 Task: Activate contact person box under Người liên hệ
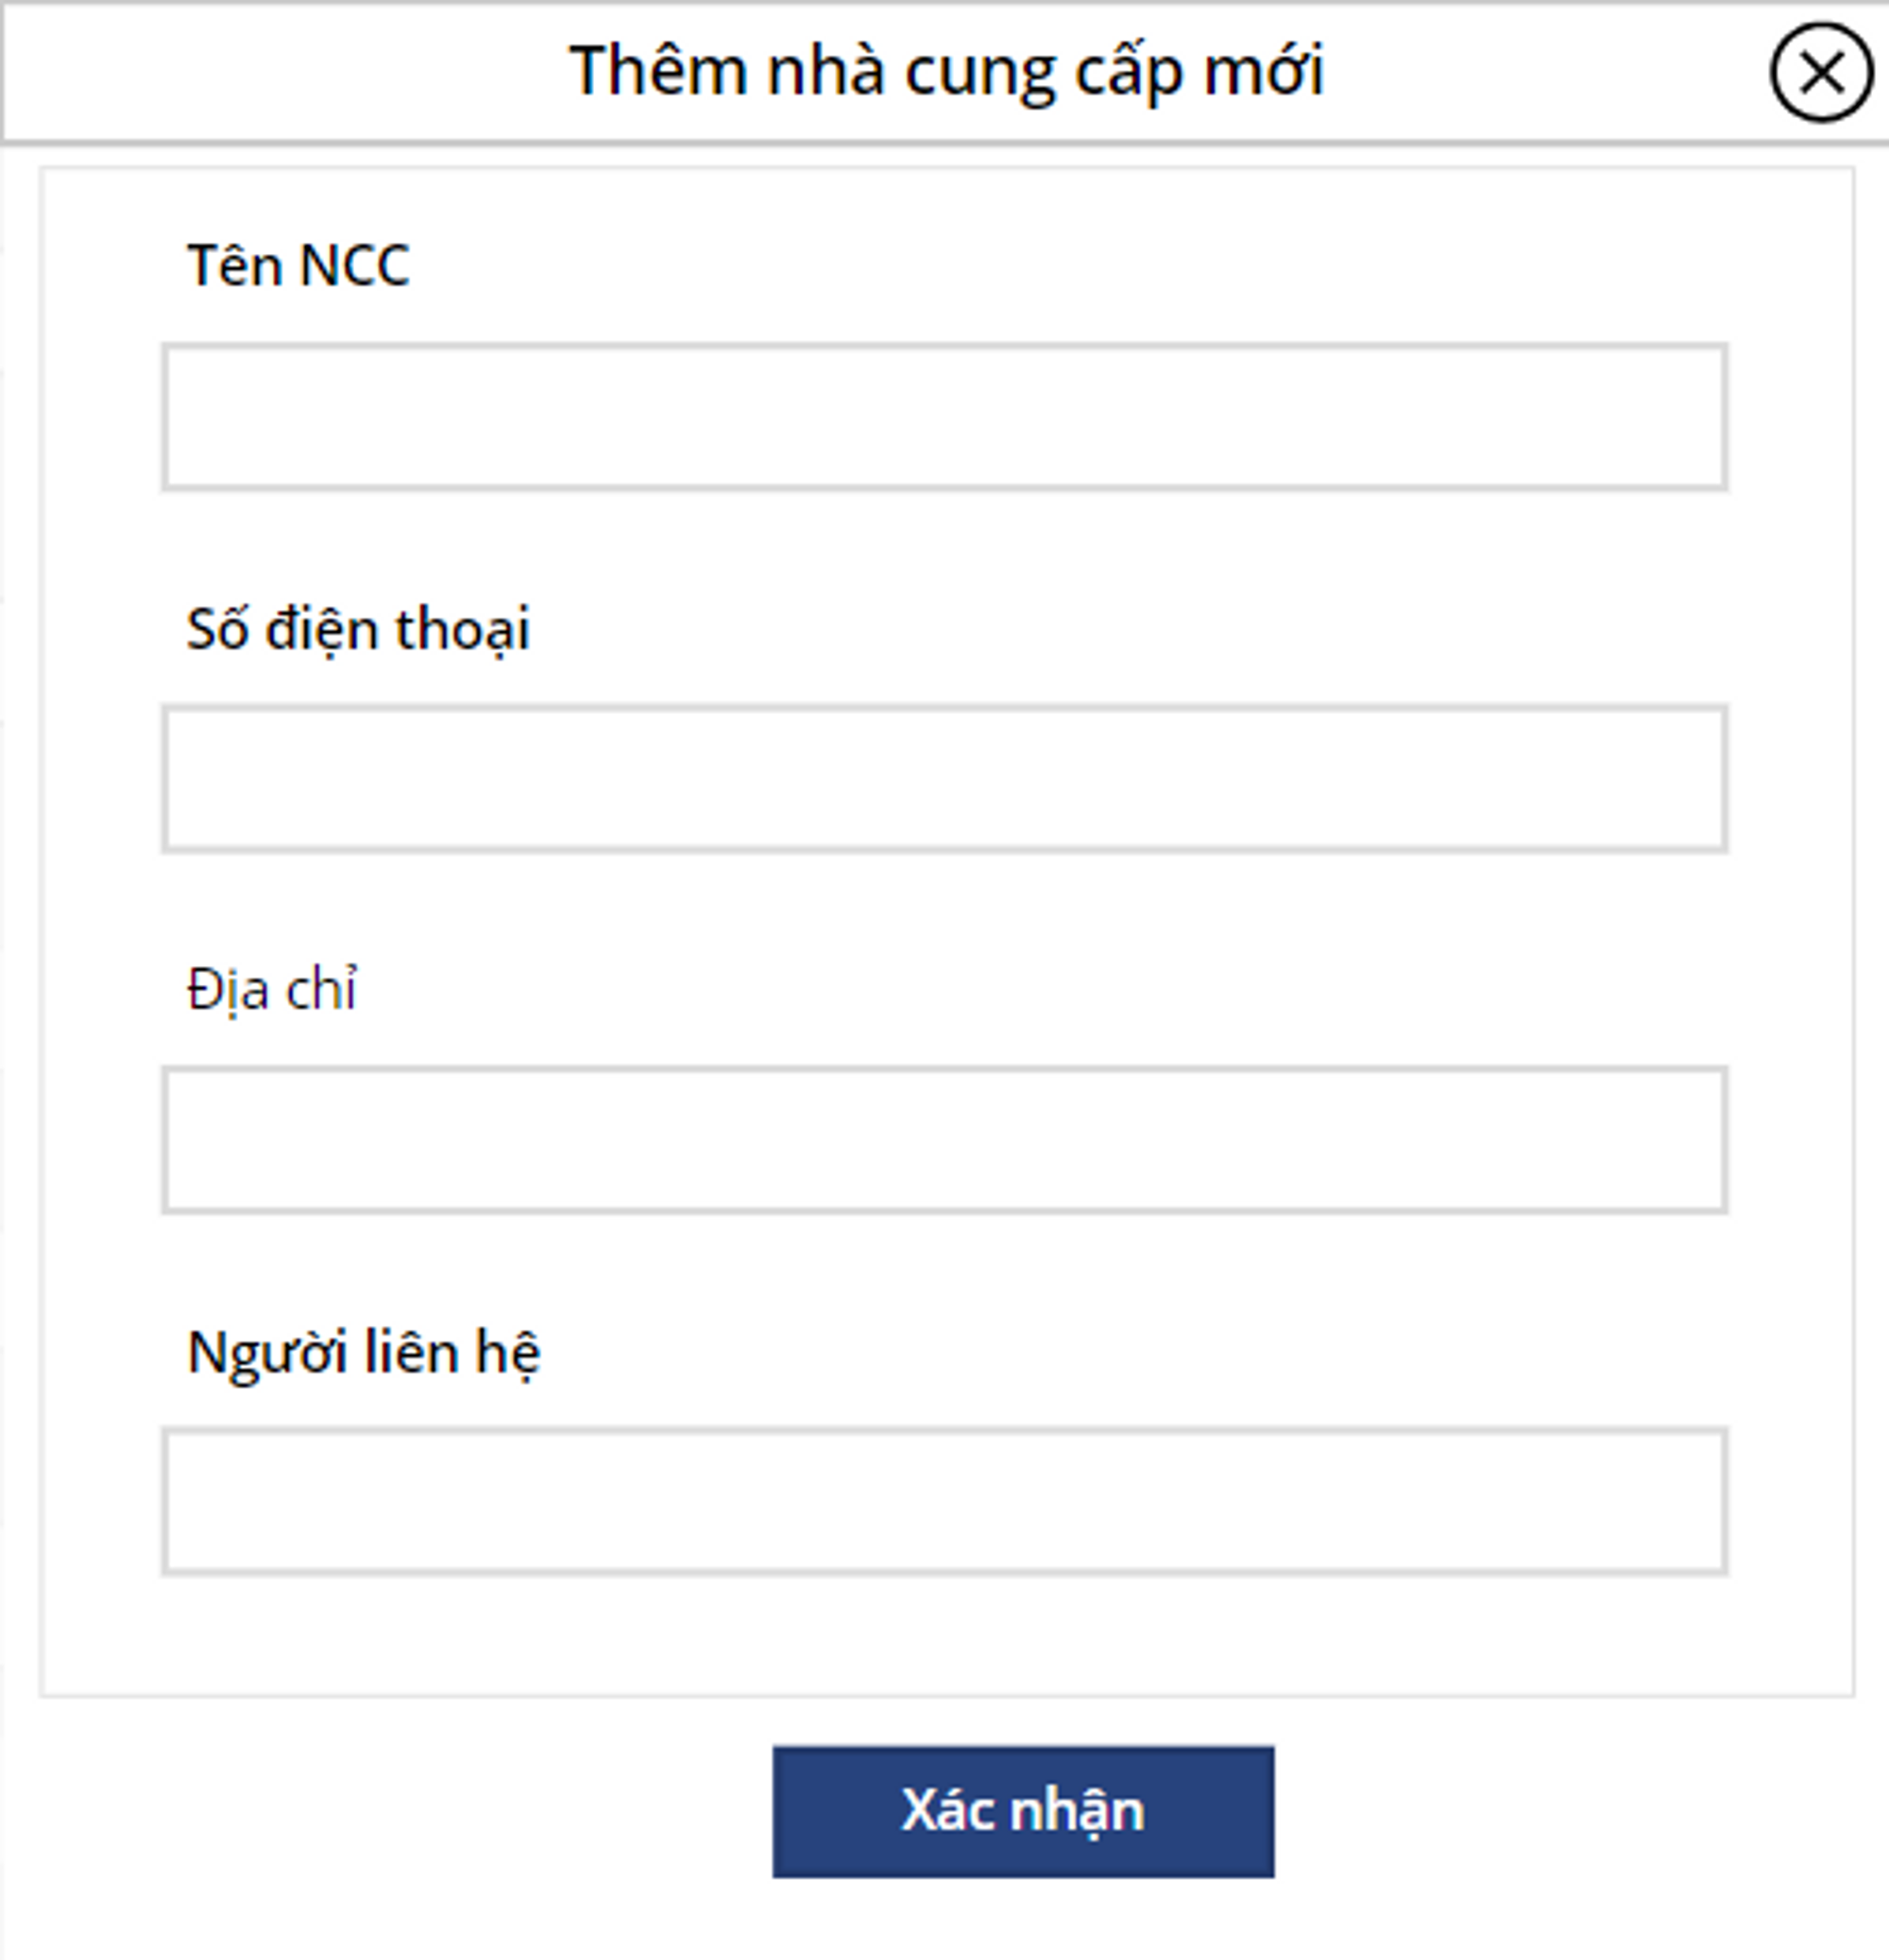944,1501
